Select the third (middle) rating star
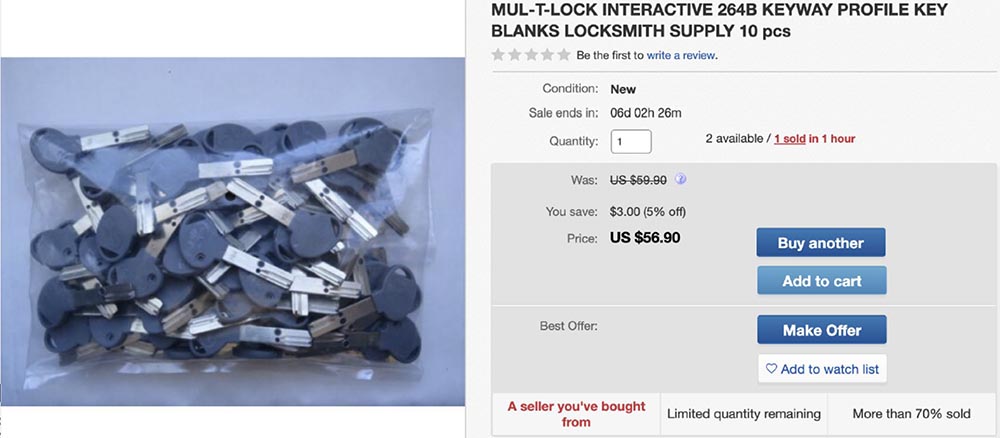1000x438 pixels. pos(531,55)
